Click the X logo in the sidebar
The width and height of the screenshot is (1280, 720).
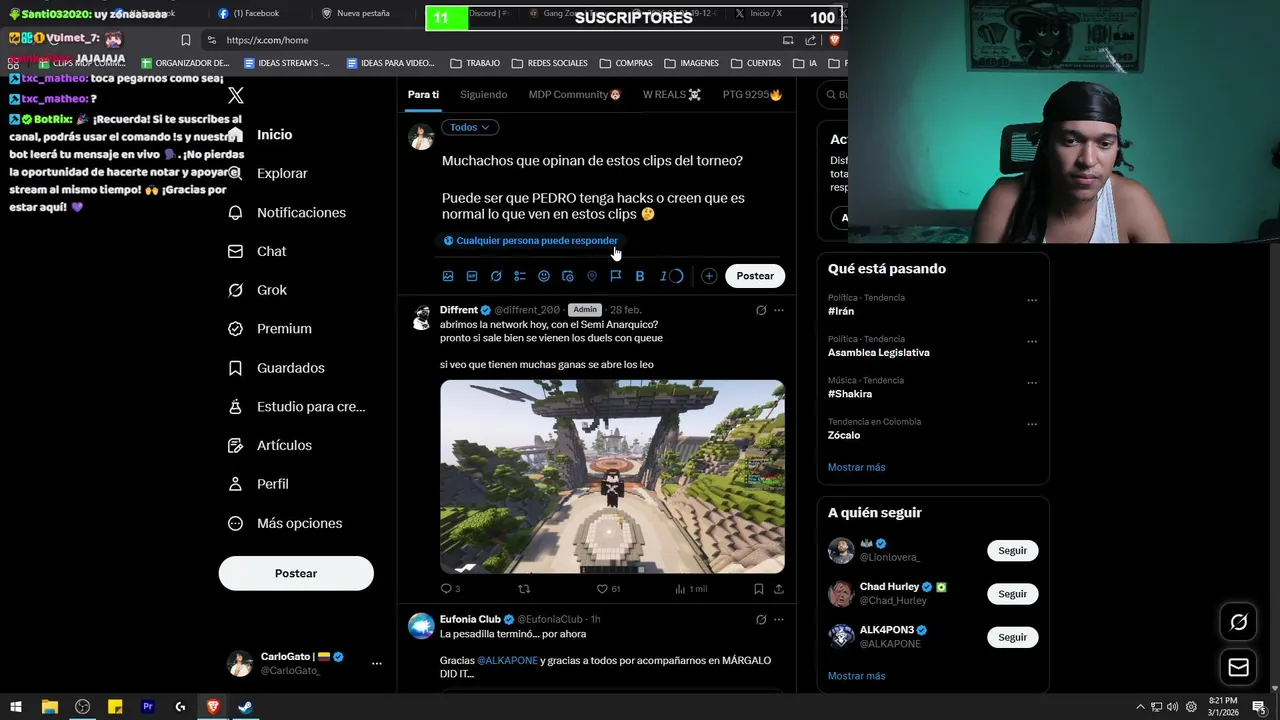click(x=236, y=96)
